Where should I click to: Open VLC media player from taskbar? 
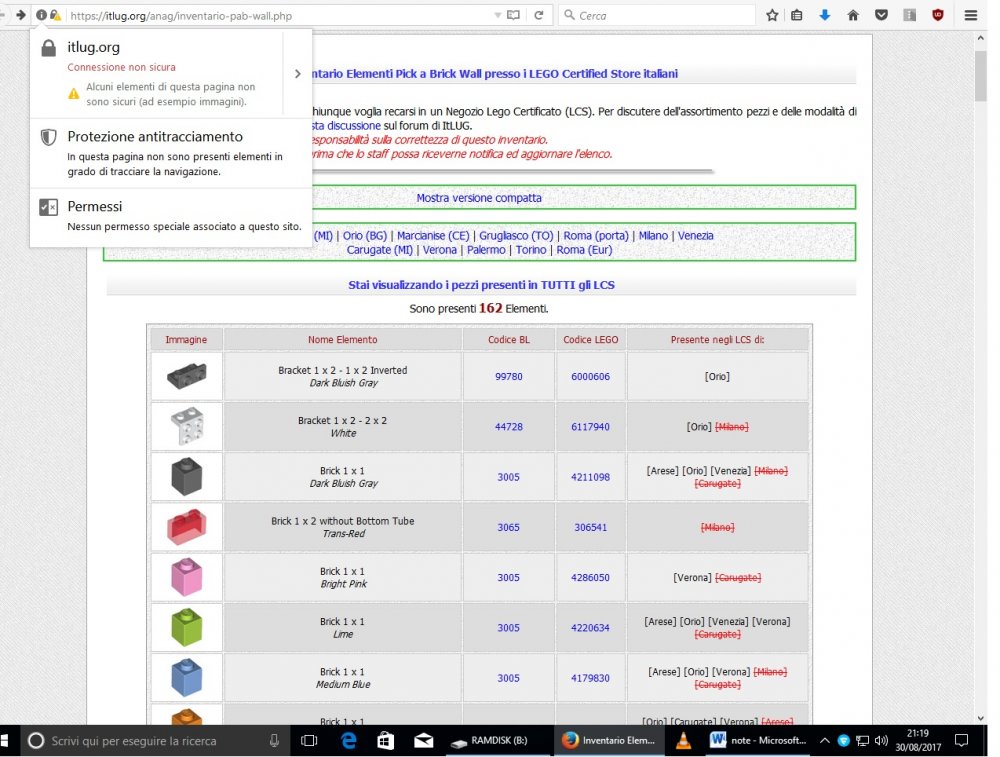[x=683, y=740]
